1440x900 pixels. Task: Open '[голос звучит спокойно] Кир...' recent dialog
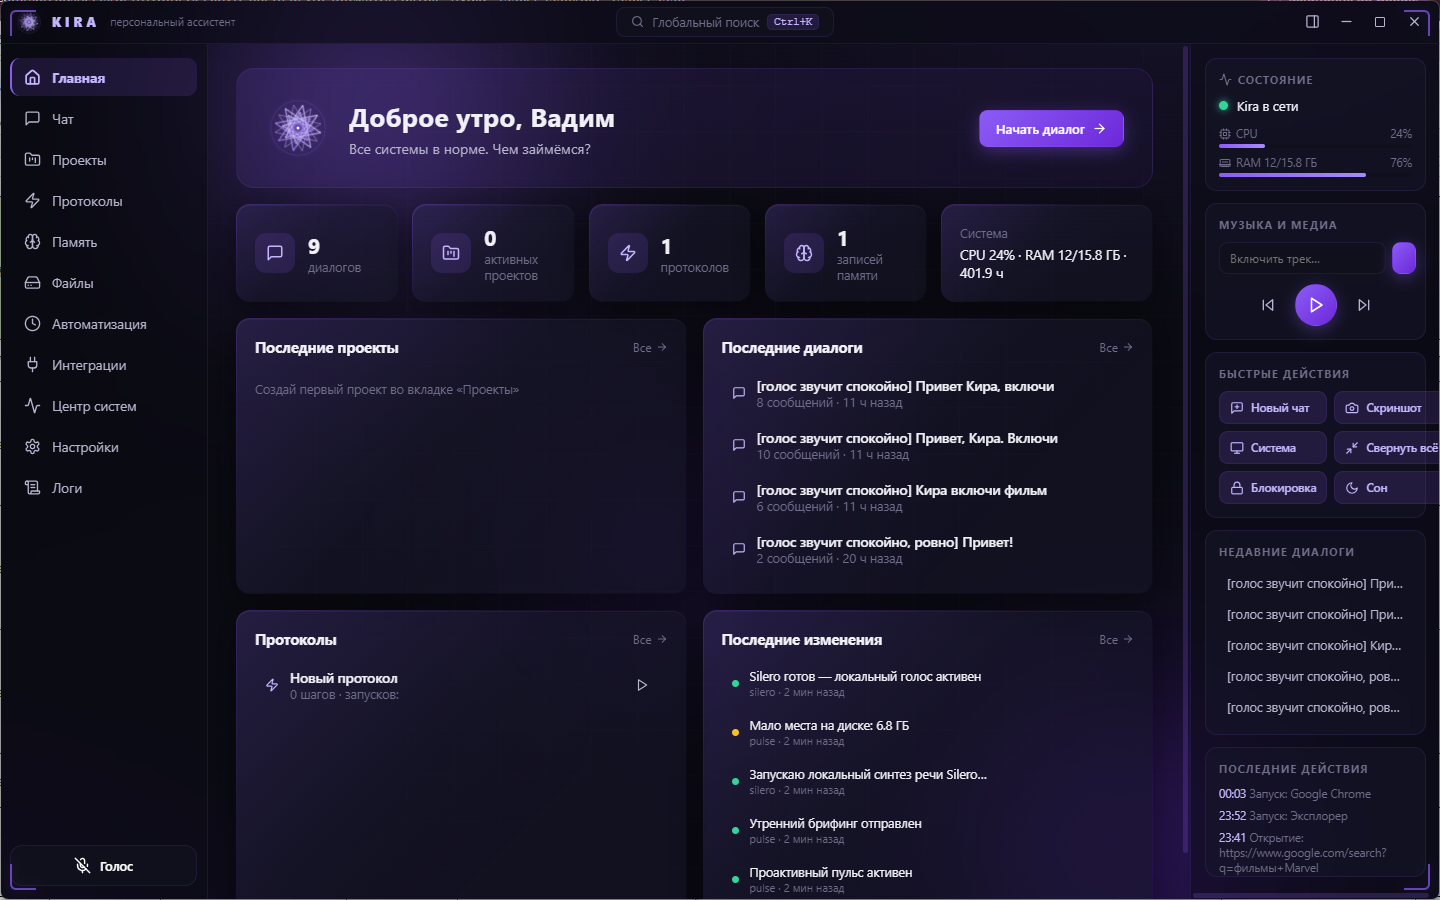(x=1315, y=646)
